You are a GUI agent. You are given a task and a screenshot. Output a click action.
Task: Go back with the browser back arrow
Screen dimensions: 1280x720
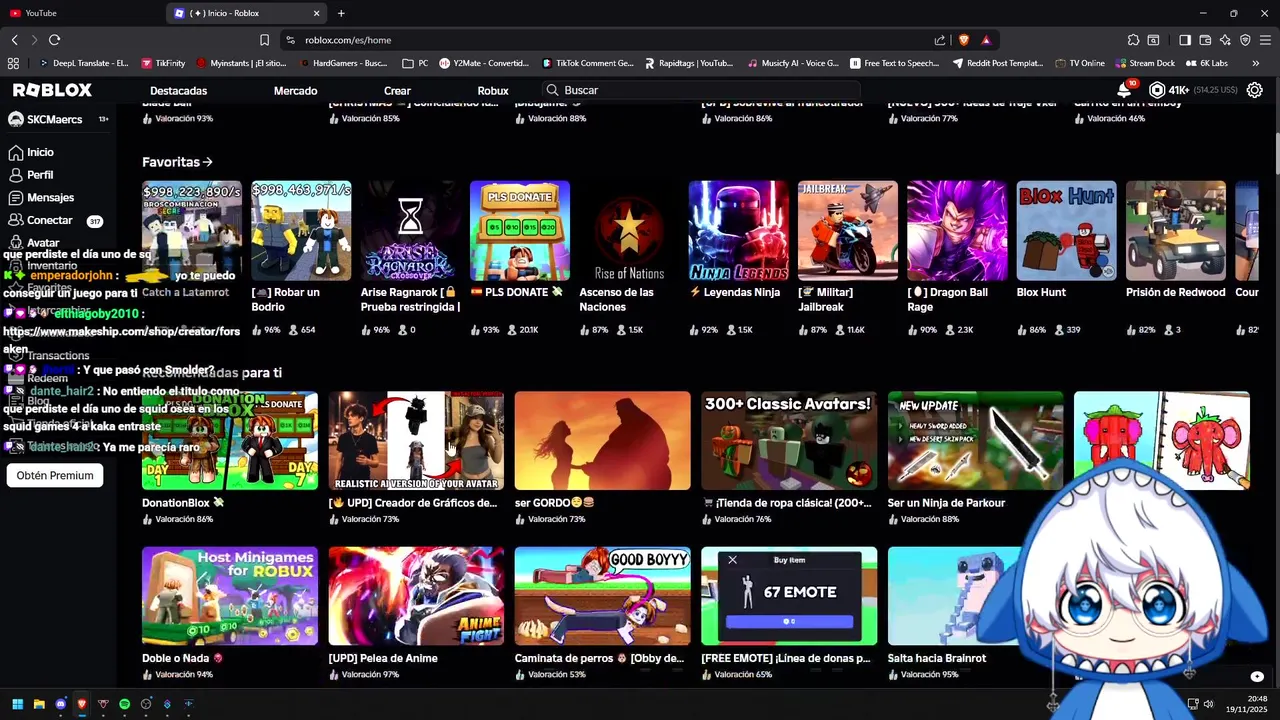(15, 40)
